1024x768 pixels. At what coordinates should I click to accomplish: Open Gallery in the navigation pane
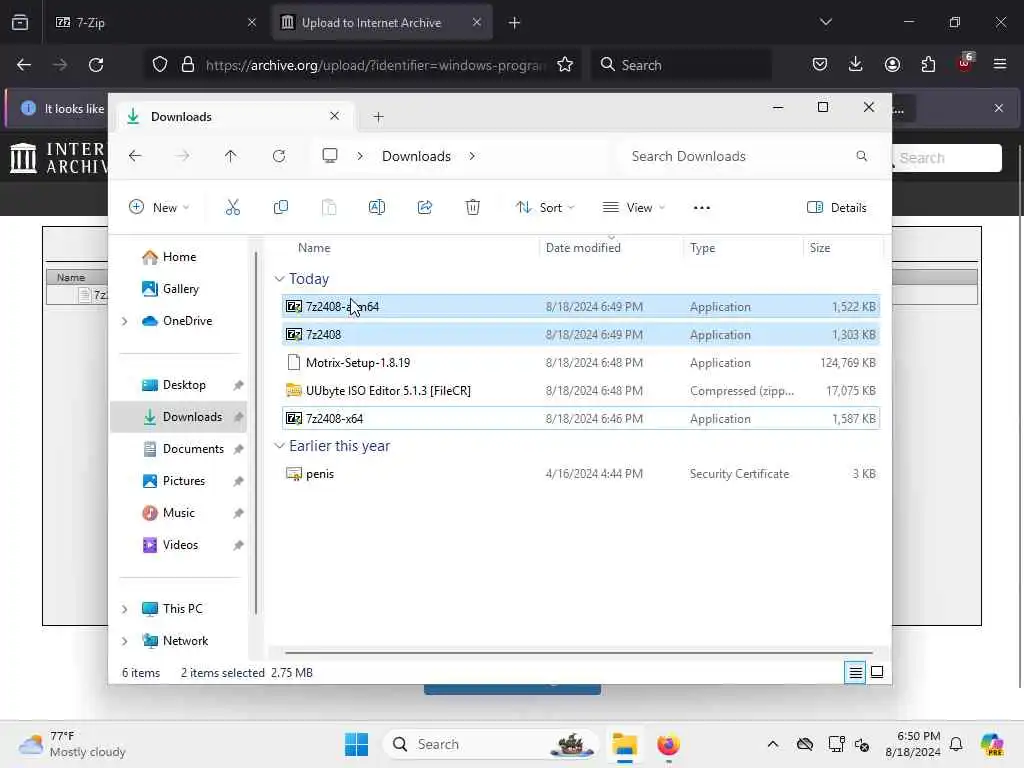click(170, 289)
